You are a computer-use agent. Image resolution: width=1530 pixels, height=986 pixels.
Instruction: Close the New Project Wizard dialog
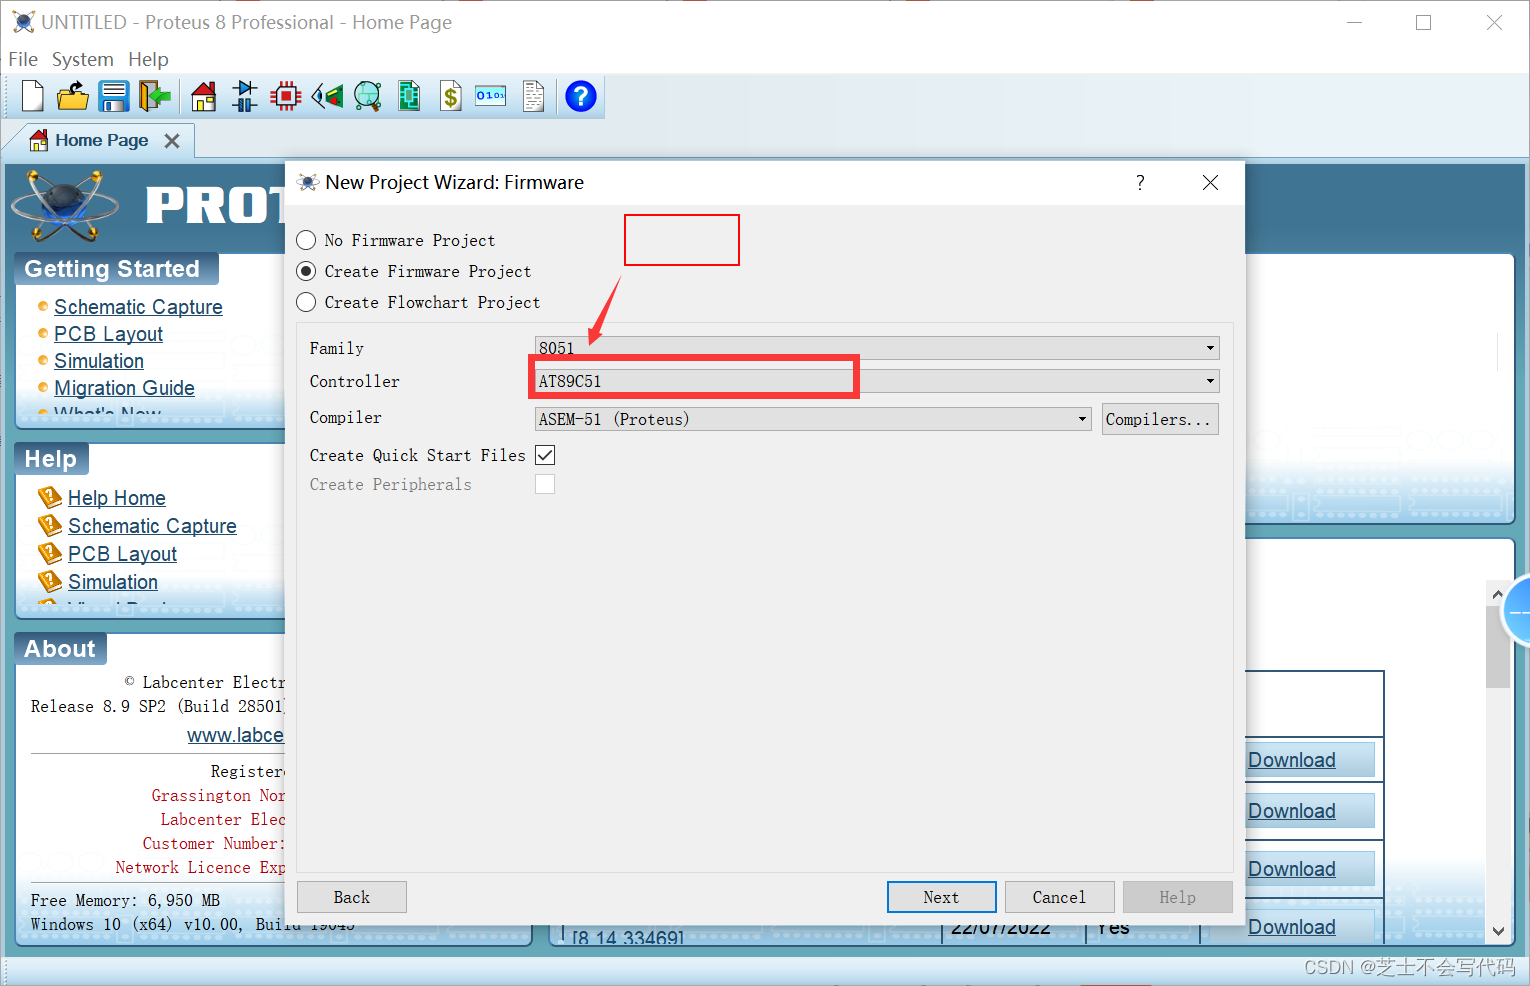point(1210,182)
